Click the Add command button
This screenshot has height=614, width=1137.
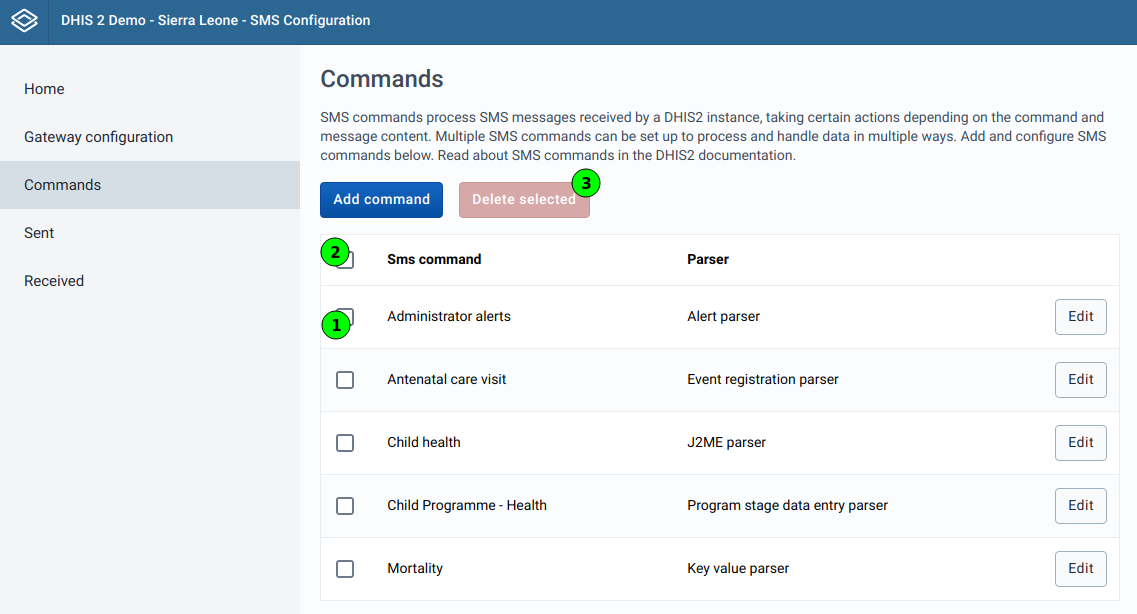(x=381, y=199)
